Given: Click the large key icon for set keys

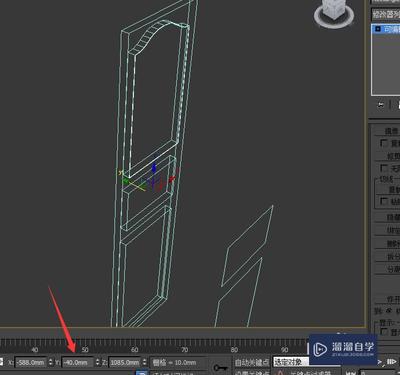Looking at the screenshot, I should tap(220, 368).
